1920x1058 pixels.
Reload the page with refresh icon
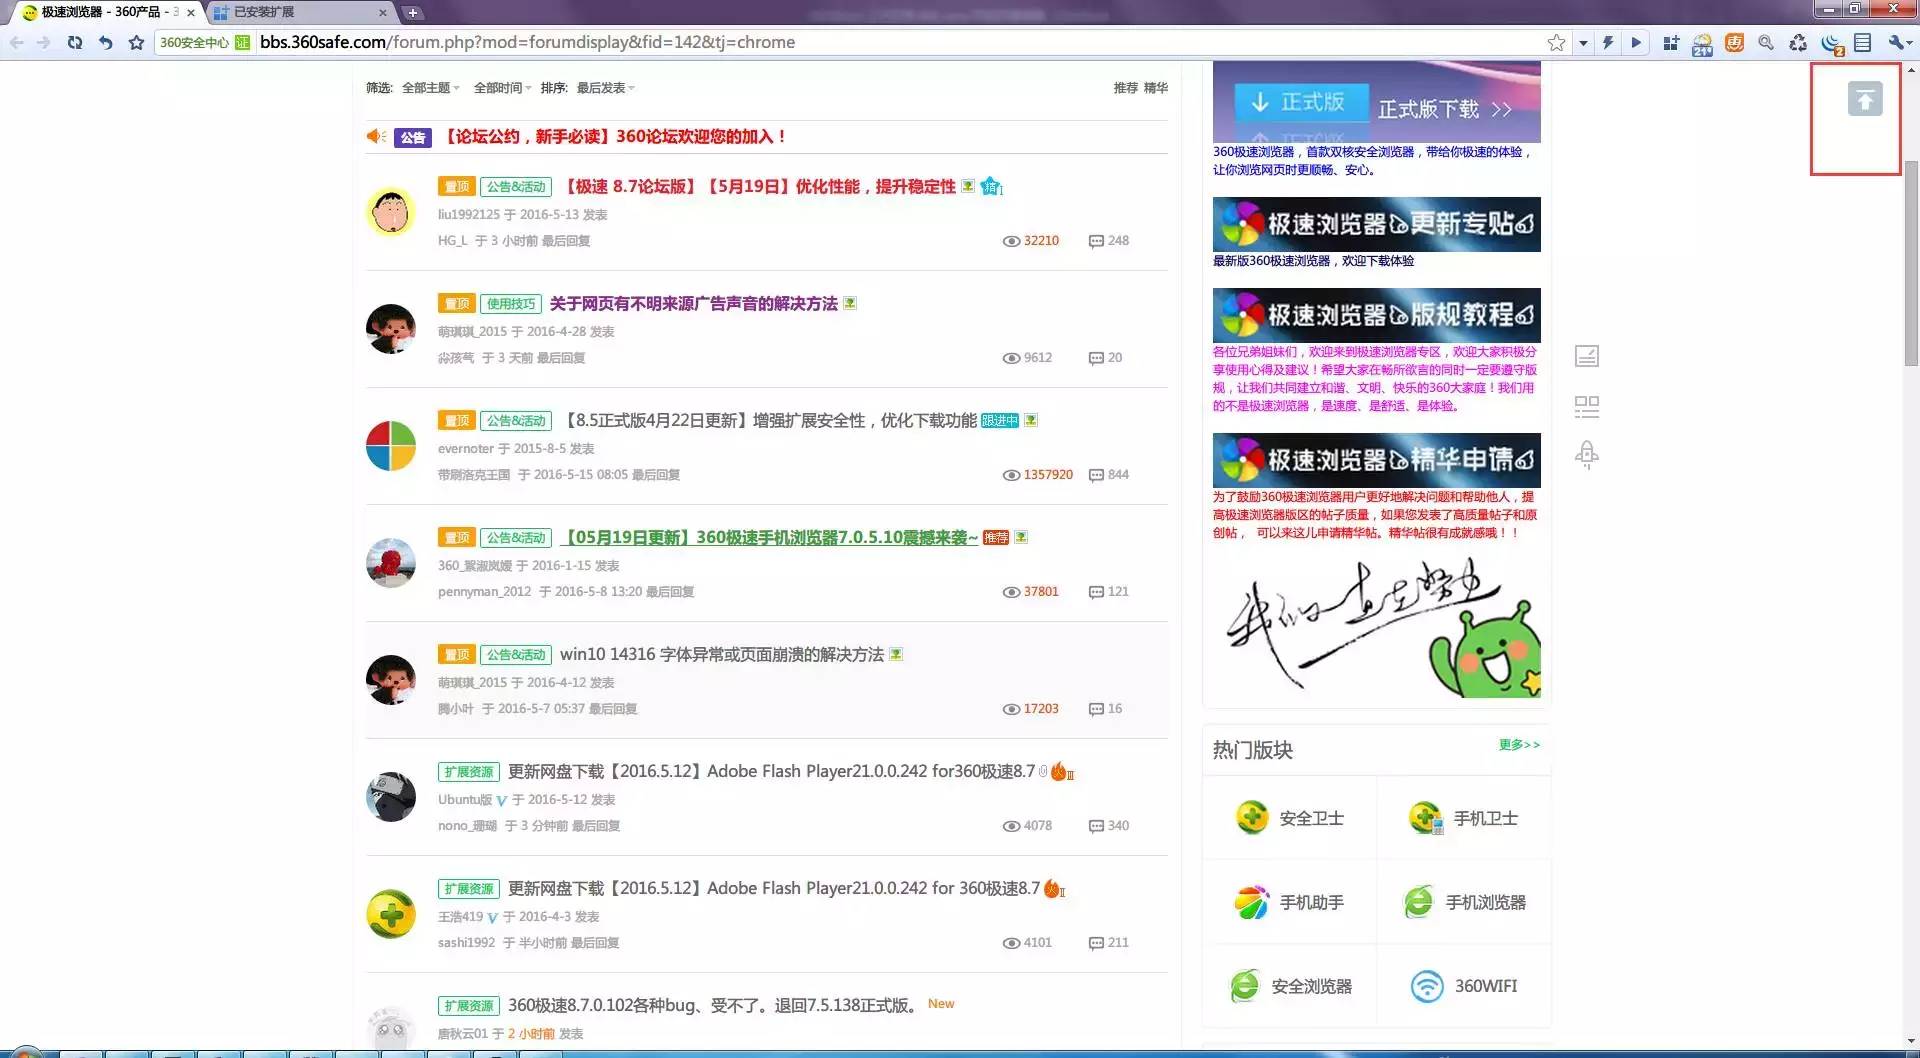pos(75,43)
